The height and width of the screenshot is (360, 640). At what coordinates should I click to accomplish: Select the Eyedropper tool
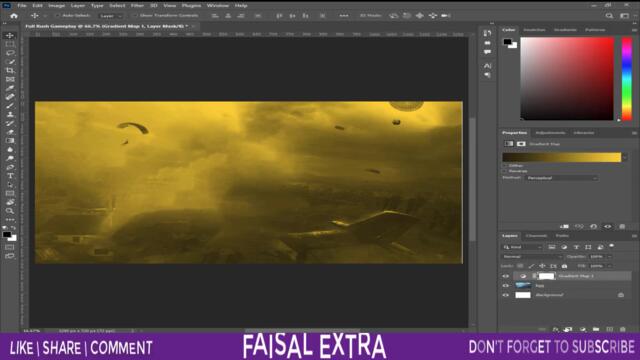(x=10, y=88)
